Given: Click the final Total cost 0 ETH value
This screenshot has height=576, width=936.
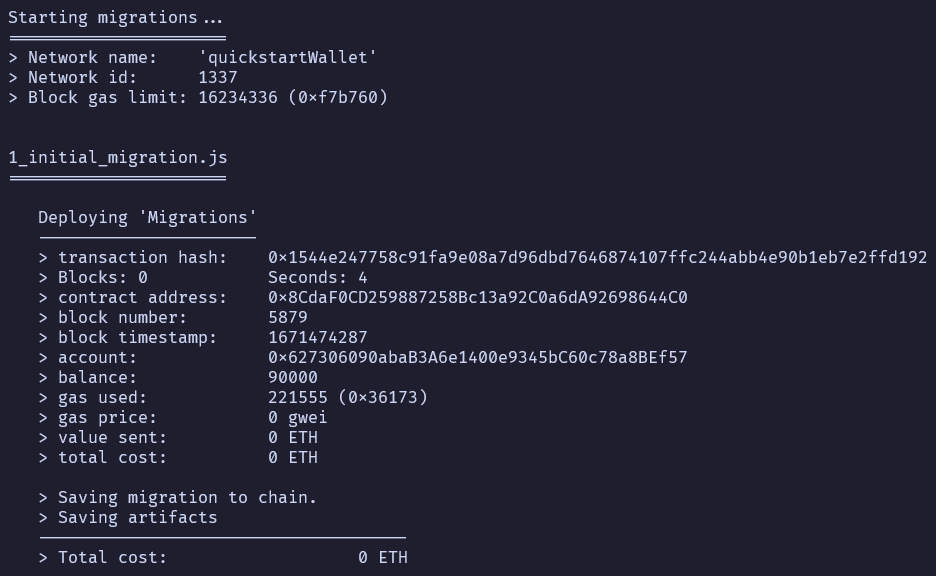Looking at the screenshot, I should [x=382, y=557].
